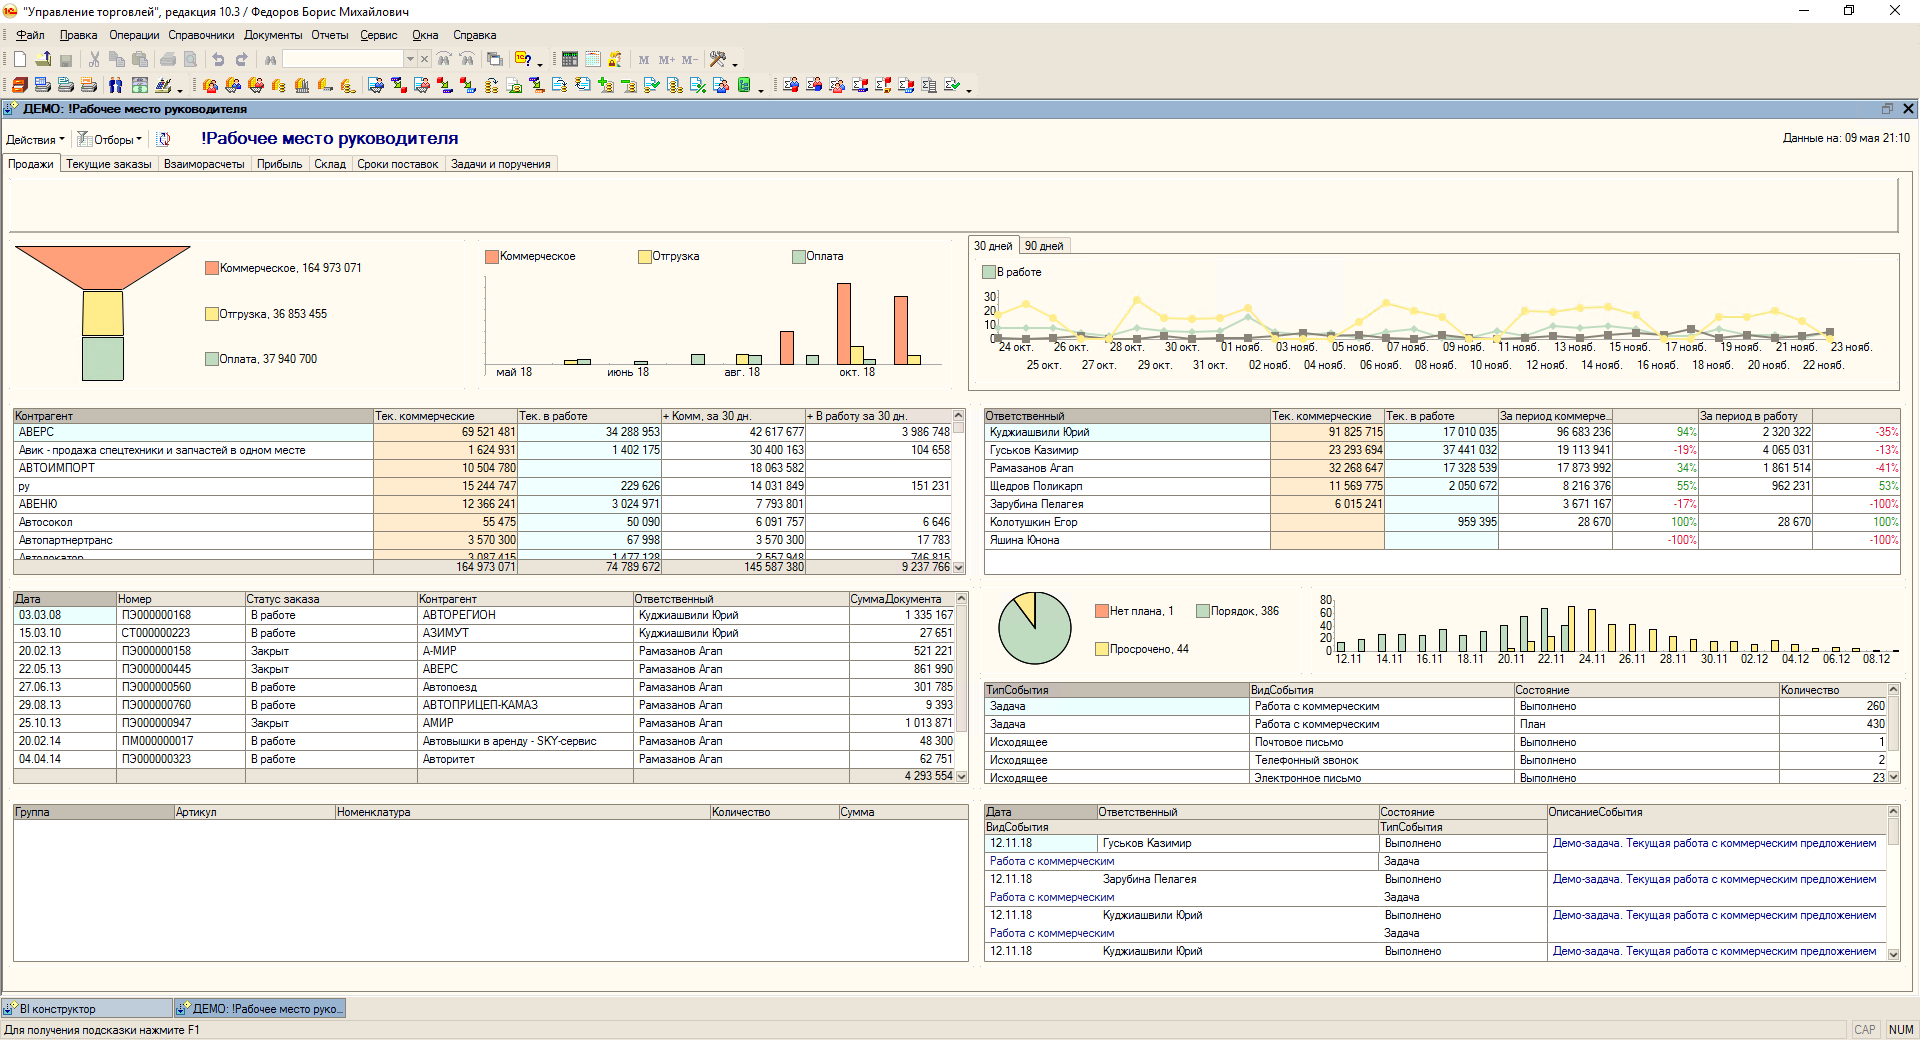Click the Undo arrow icon
Viewport: 1920px width, 1040px height.
pyautogui.click(x=218, y=60)
